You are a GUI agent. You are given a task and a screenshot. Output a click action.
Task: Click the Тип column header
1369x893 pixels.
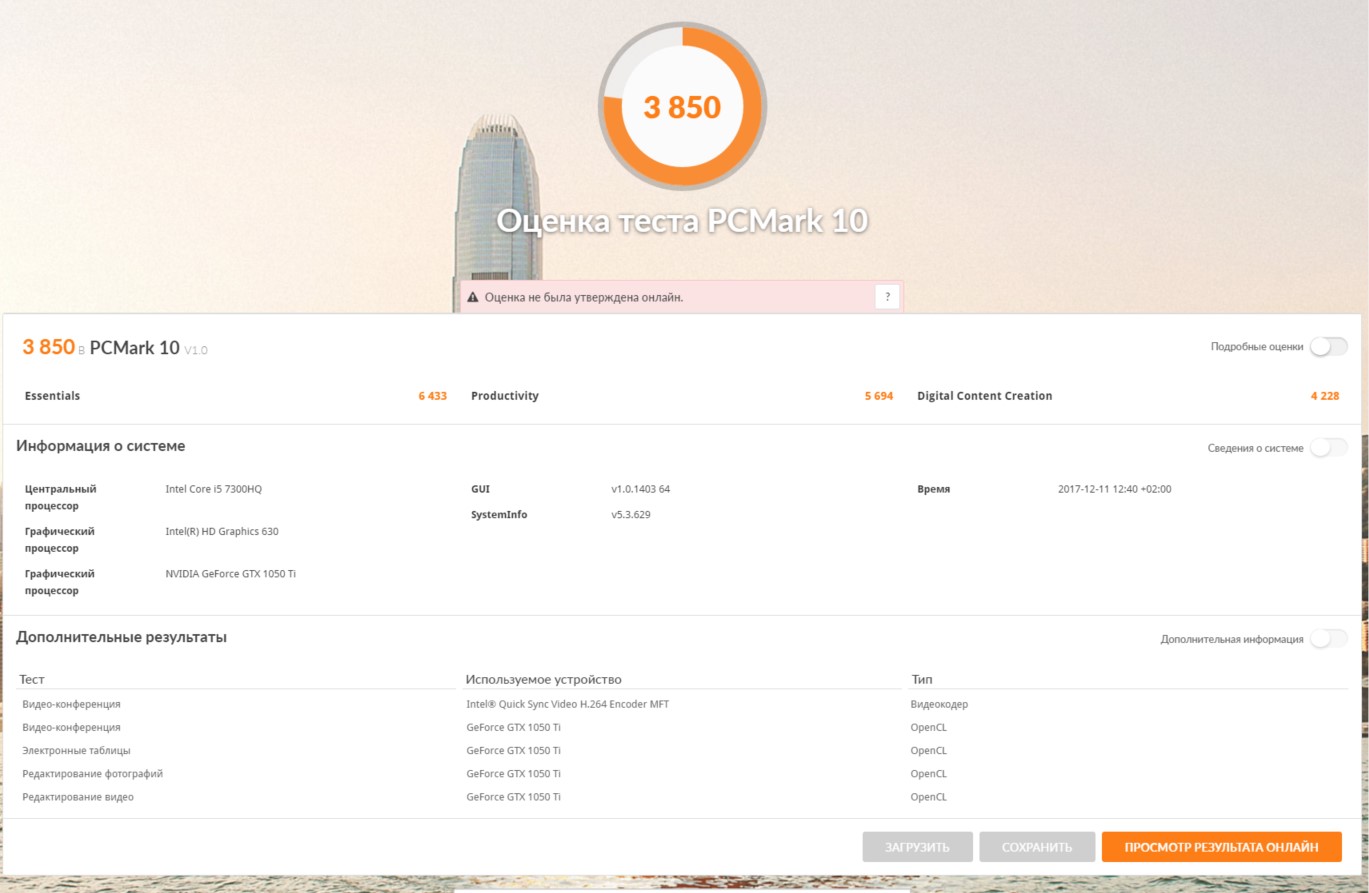922,679
